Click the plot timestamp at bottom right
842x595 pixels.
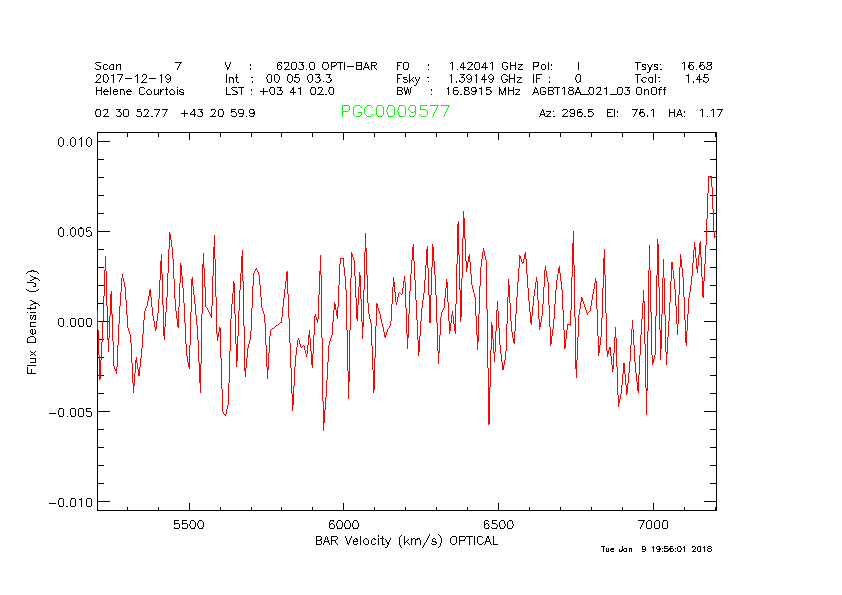656,549
